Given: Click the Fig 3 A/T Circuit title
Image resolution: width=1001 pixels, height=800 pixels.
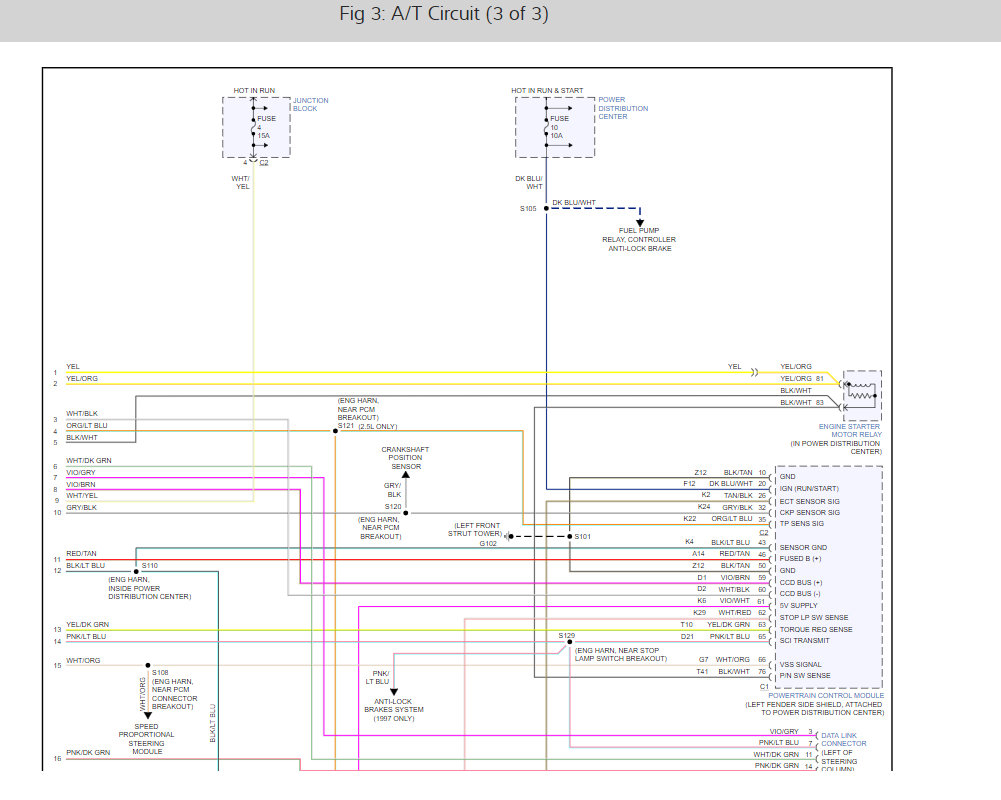Looking at the screenshot, I should click(x=443, y=15).
